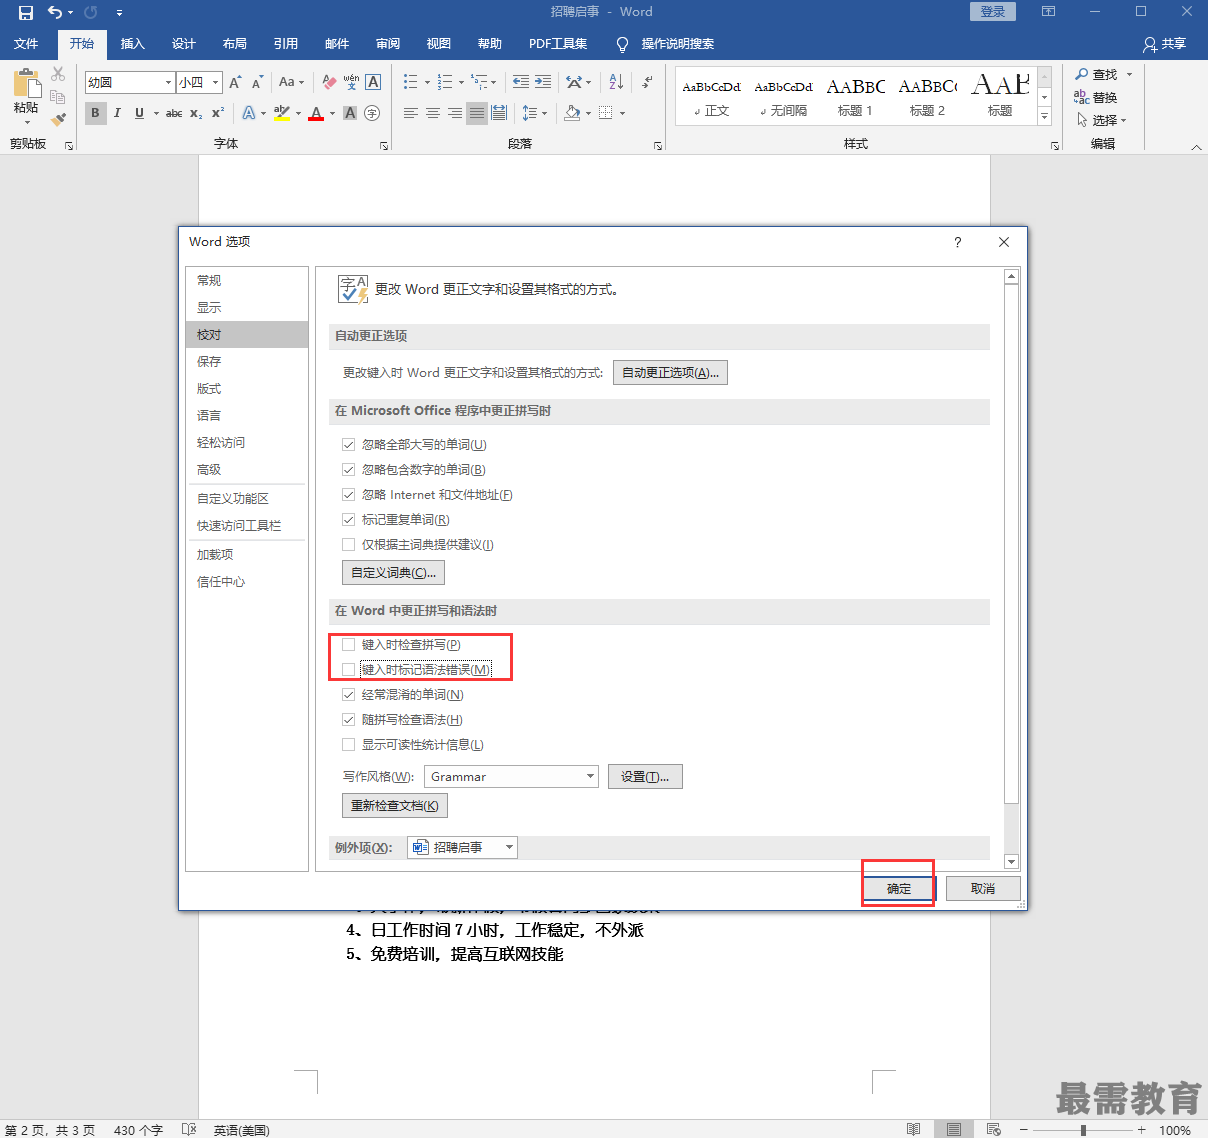Open 写作风格 Grammar dropdown
Image resolution: width=1208 pixels, height=1138 pixels.
click(x=512, y=776)
